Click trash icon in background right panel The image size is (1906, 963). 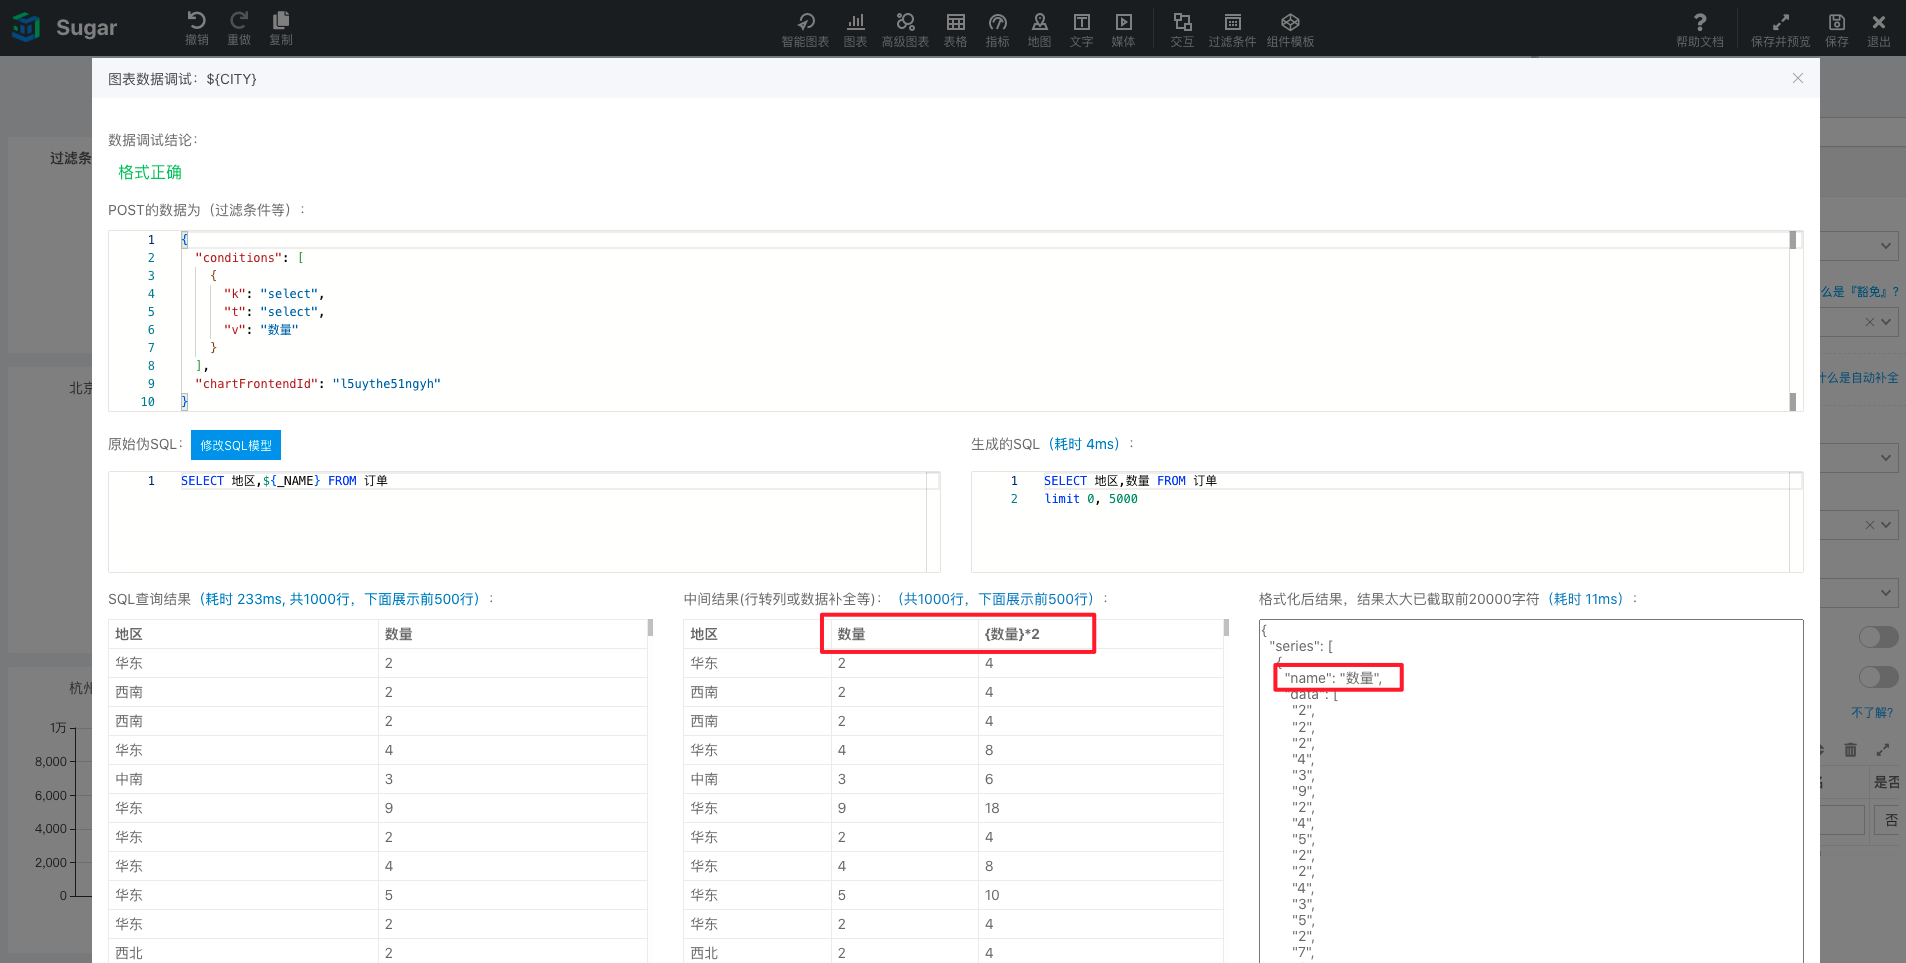[x=1850, y=749]
